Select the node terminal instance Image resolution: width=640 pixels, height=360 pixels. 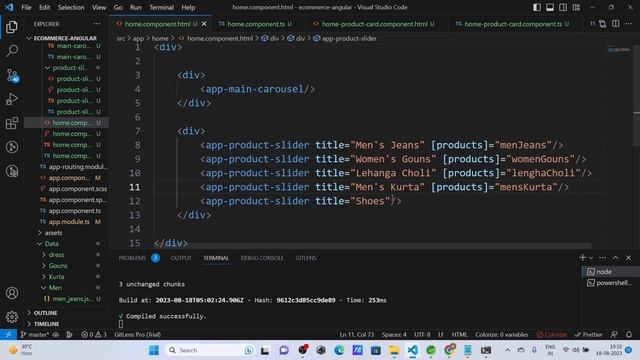tap(610, 271)
